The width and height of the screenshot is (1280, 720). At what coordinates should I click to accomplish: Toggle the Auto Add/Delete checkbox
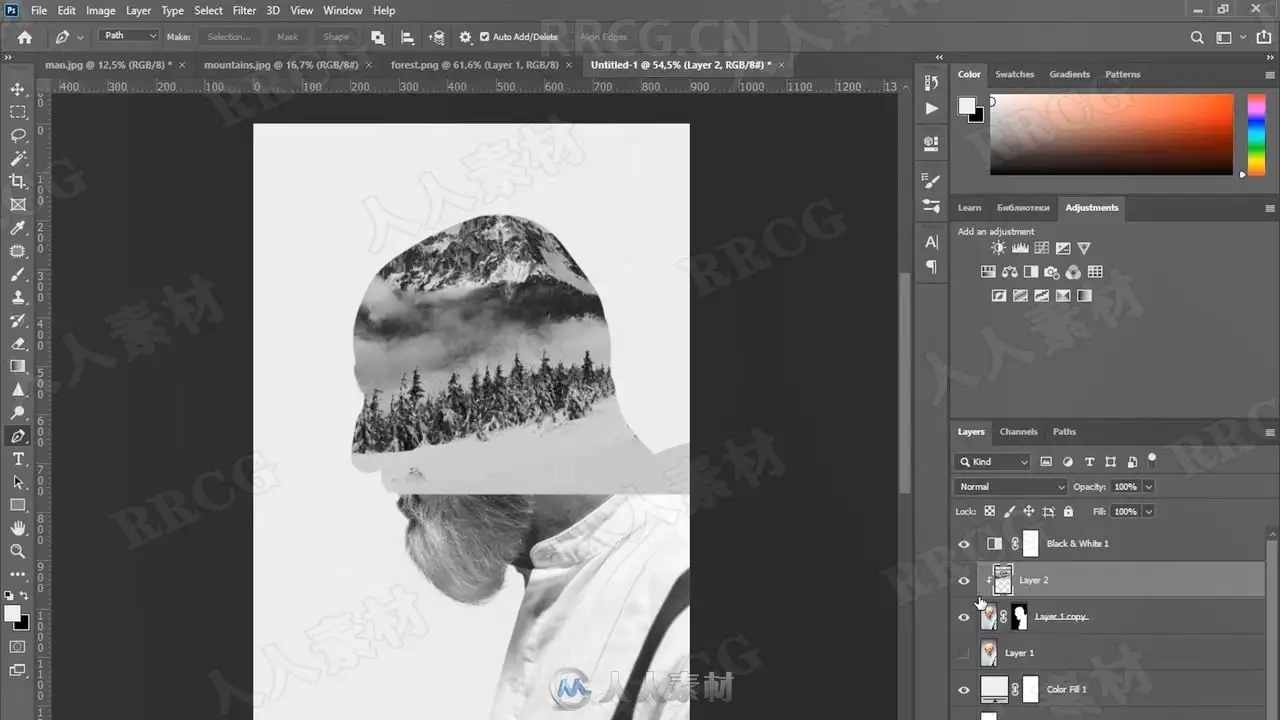coord(485,37)
